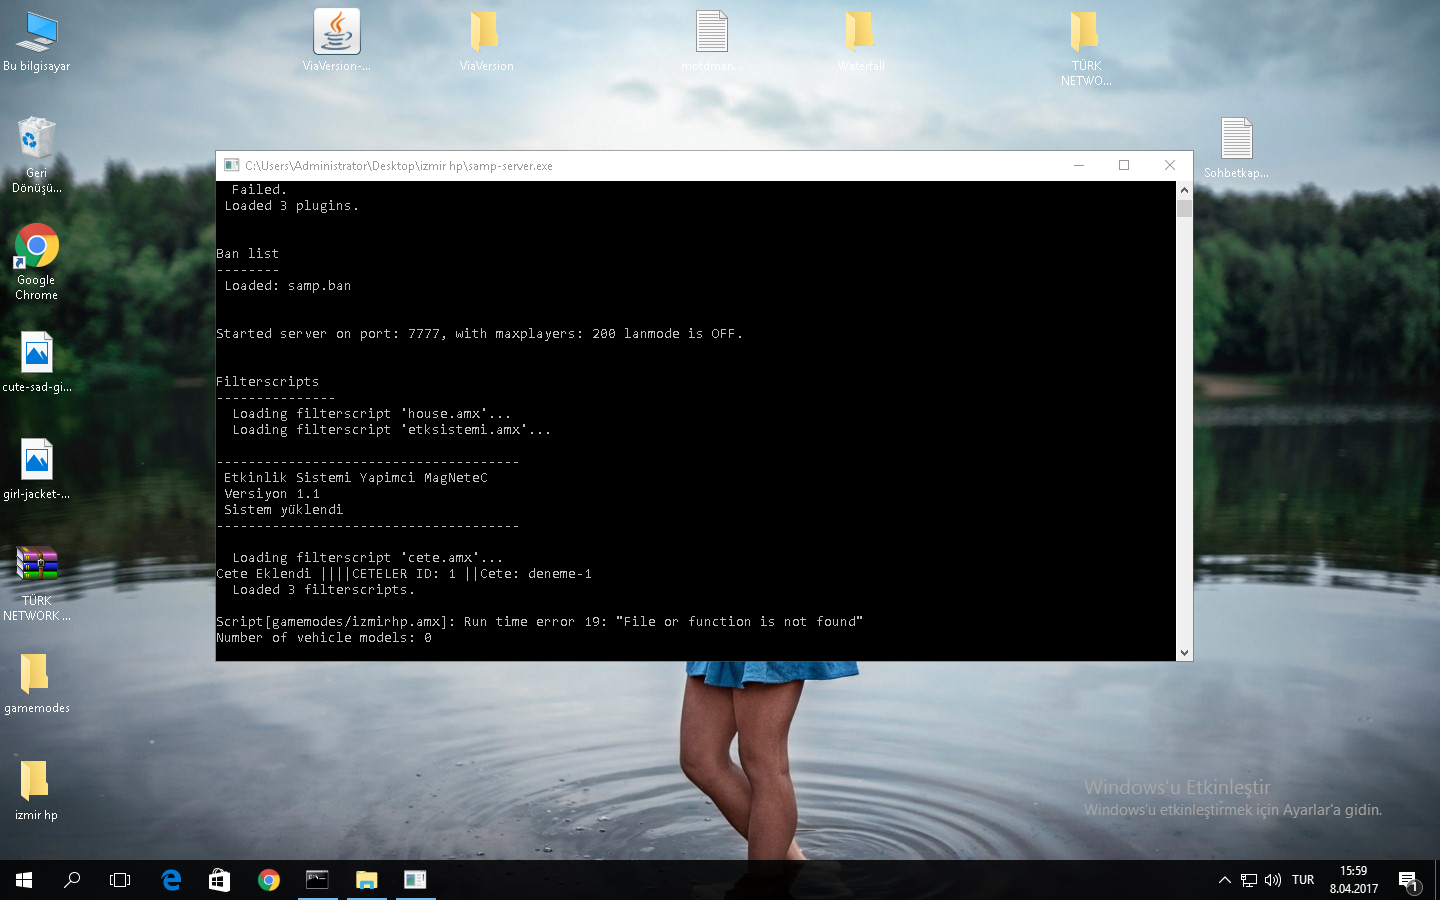Click 'Loading filterscript 'house.amx'' line
The image size is (1440, 900).
pyautogui.click(x=371, y=414)
